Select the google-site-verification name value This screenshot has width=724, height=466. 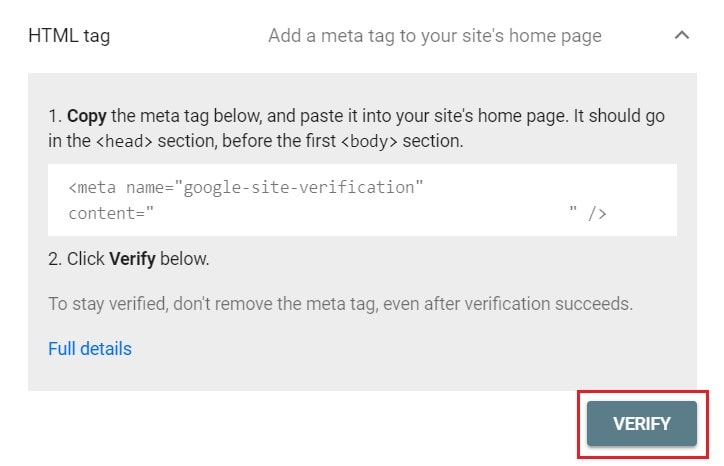(x=299, y=188)
